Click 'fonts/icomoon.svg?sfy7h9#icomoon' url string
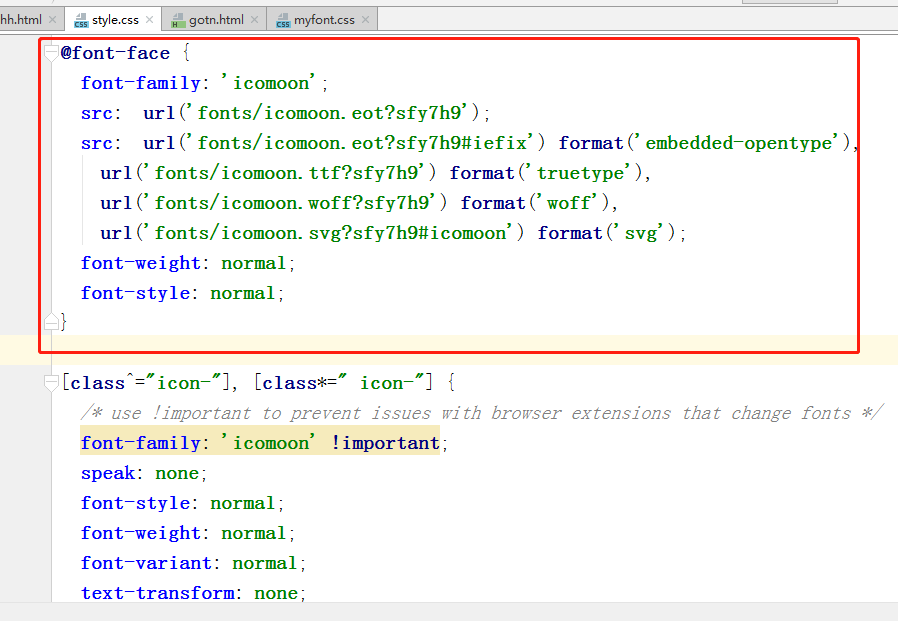 [330, 233]
